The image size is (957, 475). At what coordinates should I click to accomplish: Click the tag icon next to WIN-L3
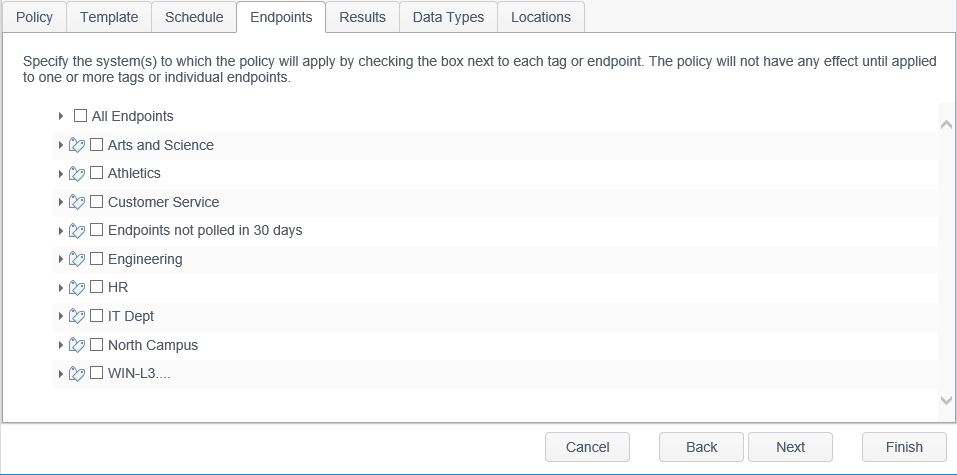[77, 374]
